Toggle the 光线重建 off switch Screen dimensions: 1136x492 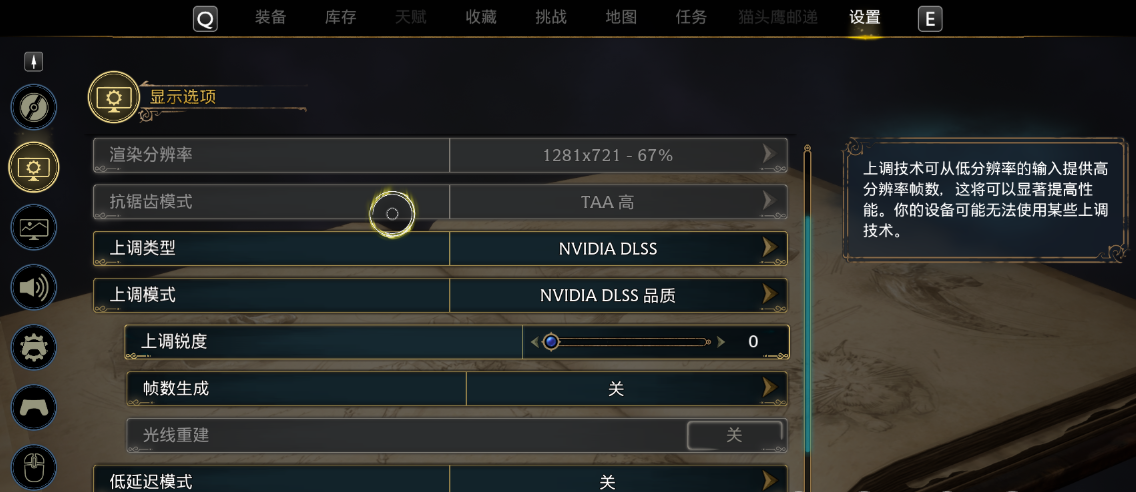[734, 435]
